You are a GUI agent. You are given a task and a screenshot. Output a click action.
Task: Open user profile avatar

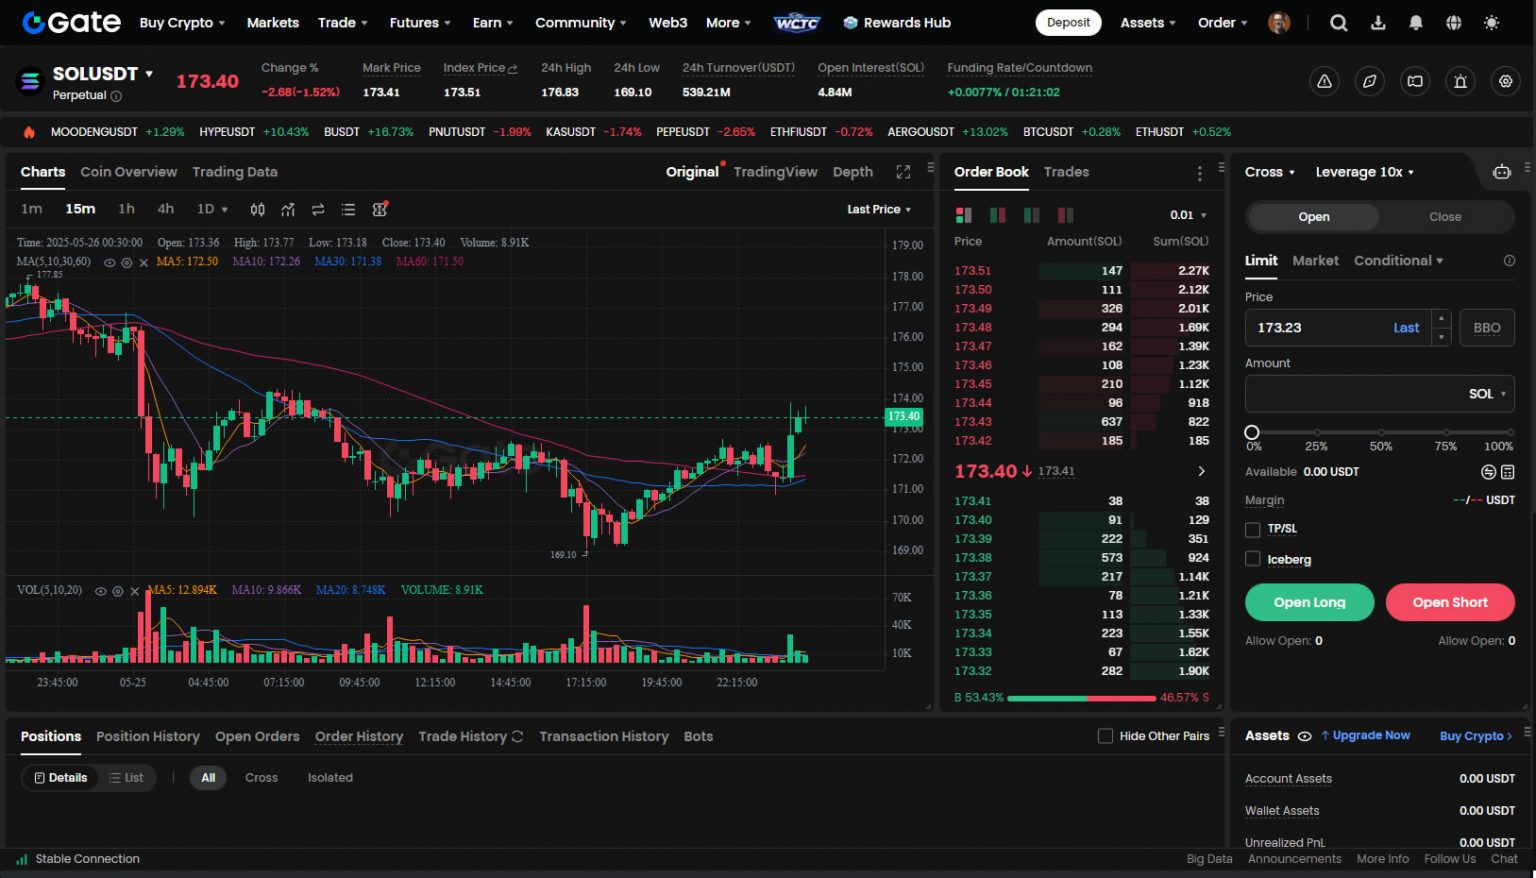pos(1279,23)
